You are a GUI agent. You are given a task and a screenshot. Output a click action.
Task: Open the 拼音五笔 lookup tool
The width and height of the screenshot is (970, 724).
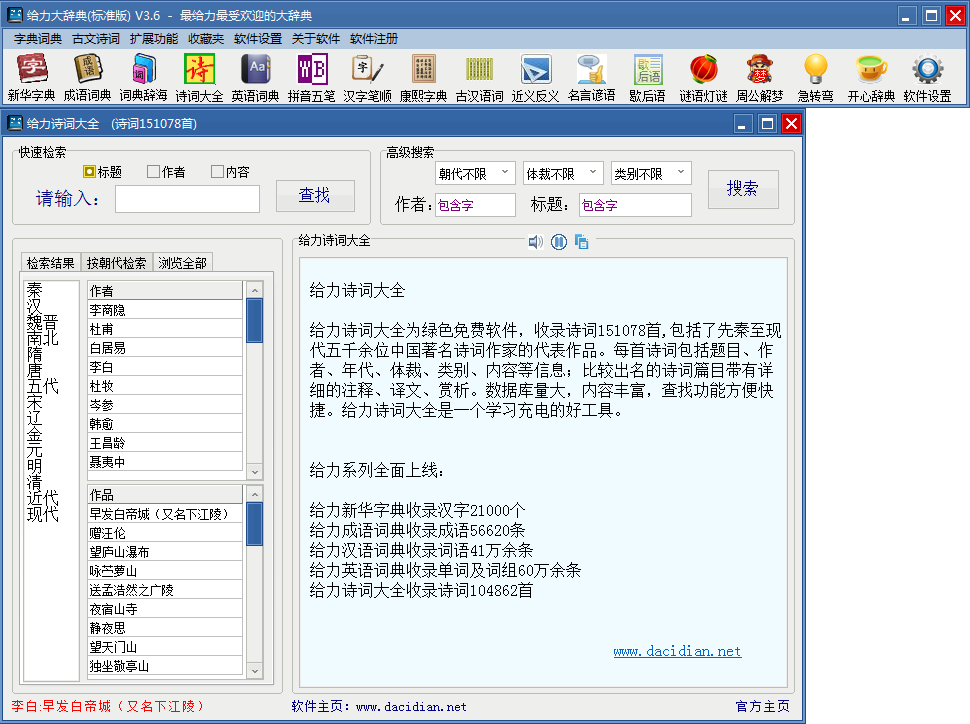point(312,78)
